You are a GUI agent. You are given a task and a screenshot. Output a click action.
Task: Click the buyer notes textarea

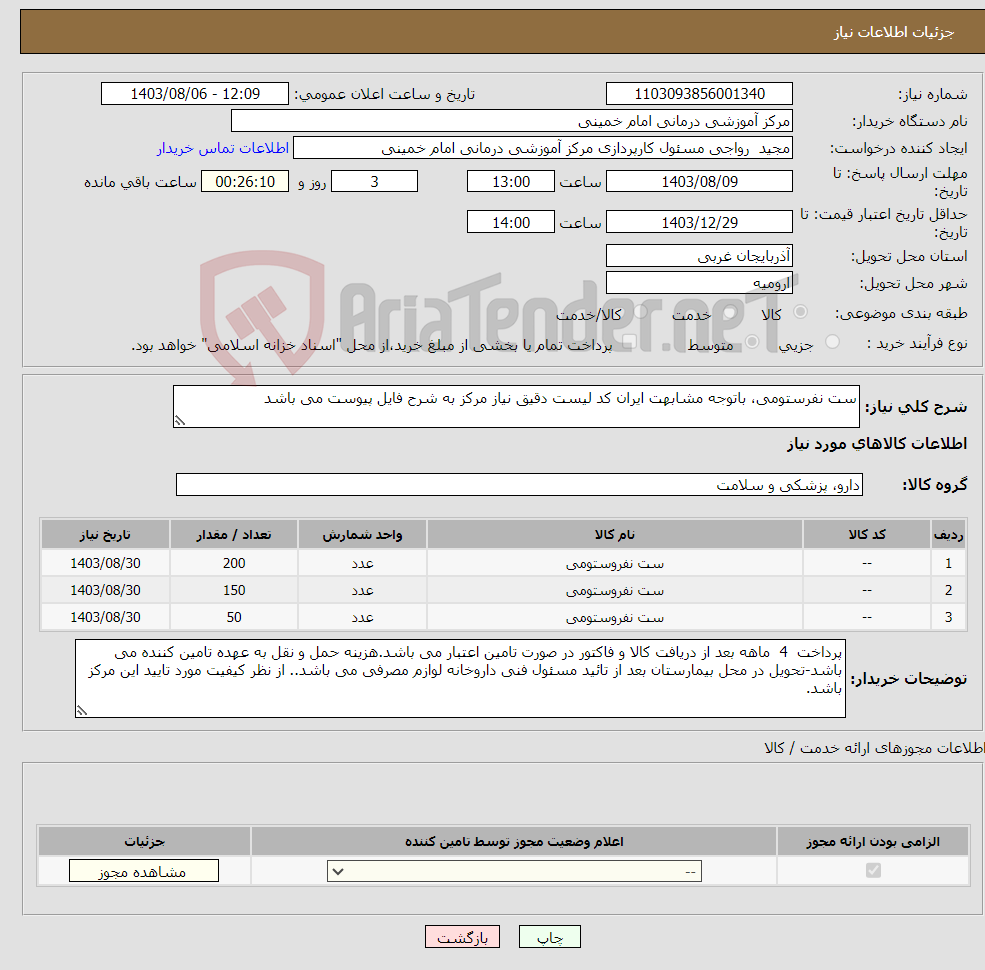[x=460, y=678]
